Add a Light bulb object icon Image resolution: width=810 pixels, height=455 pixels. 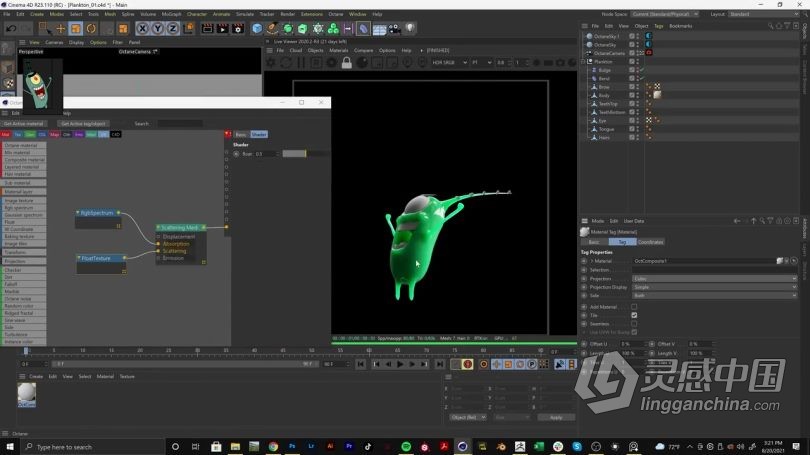410,28
